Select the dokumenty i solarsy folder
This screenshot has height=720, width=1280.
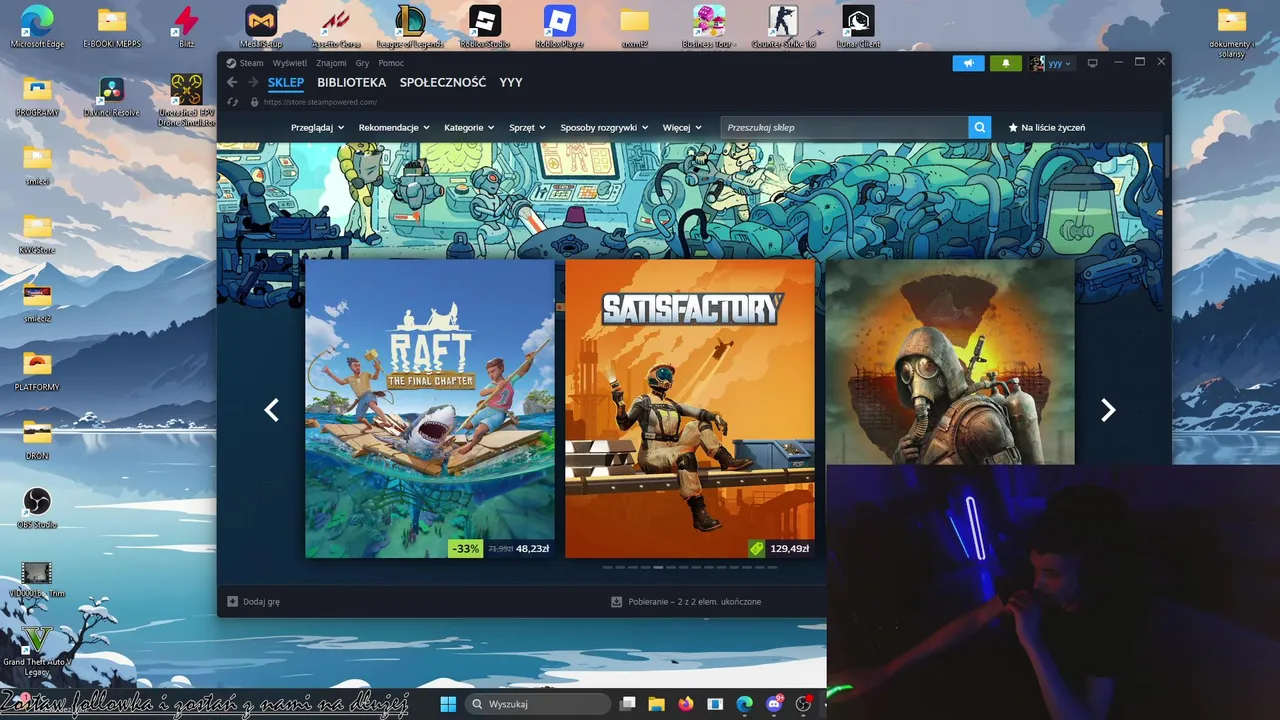1231,32
